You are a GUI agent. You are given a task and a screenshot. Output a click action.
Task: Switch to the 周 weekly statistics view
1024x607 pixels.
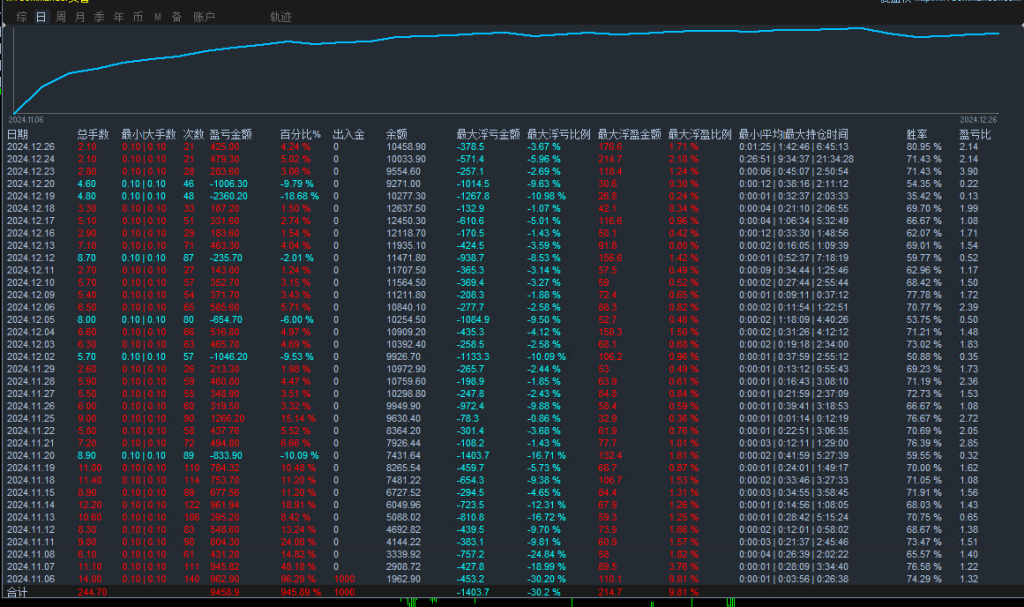[60, 16]
